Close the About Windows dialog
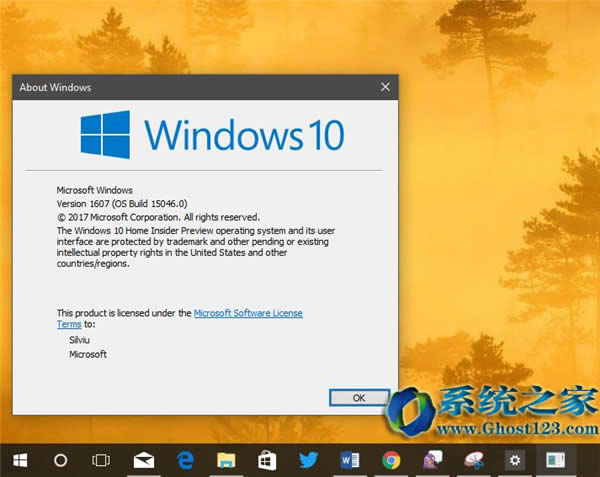The image size is (600, 477). [x=384, y=87]
